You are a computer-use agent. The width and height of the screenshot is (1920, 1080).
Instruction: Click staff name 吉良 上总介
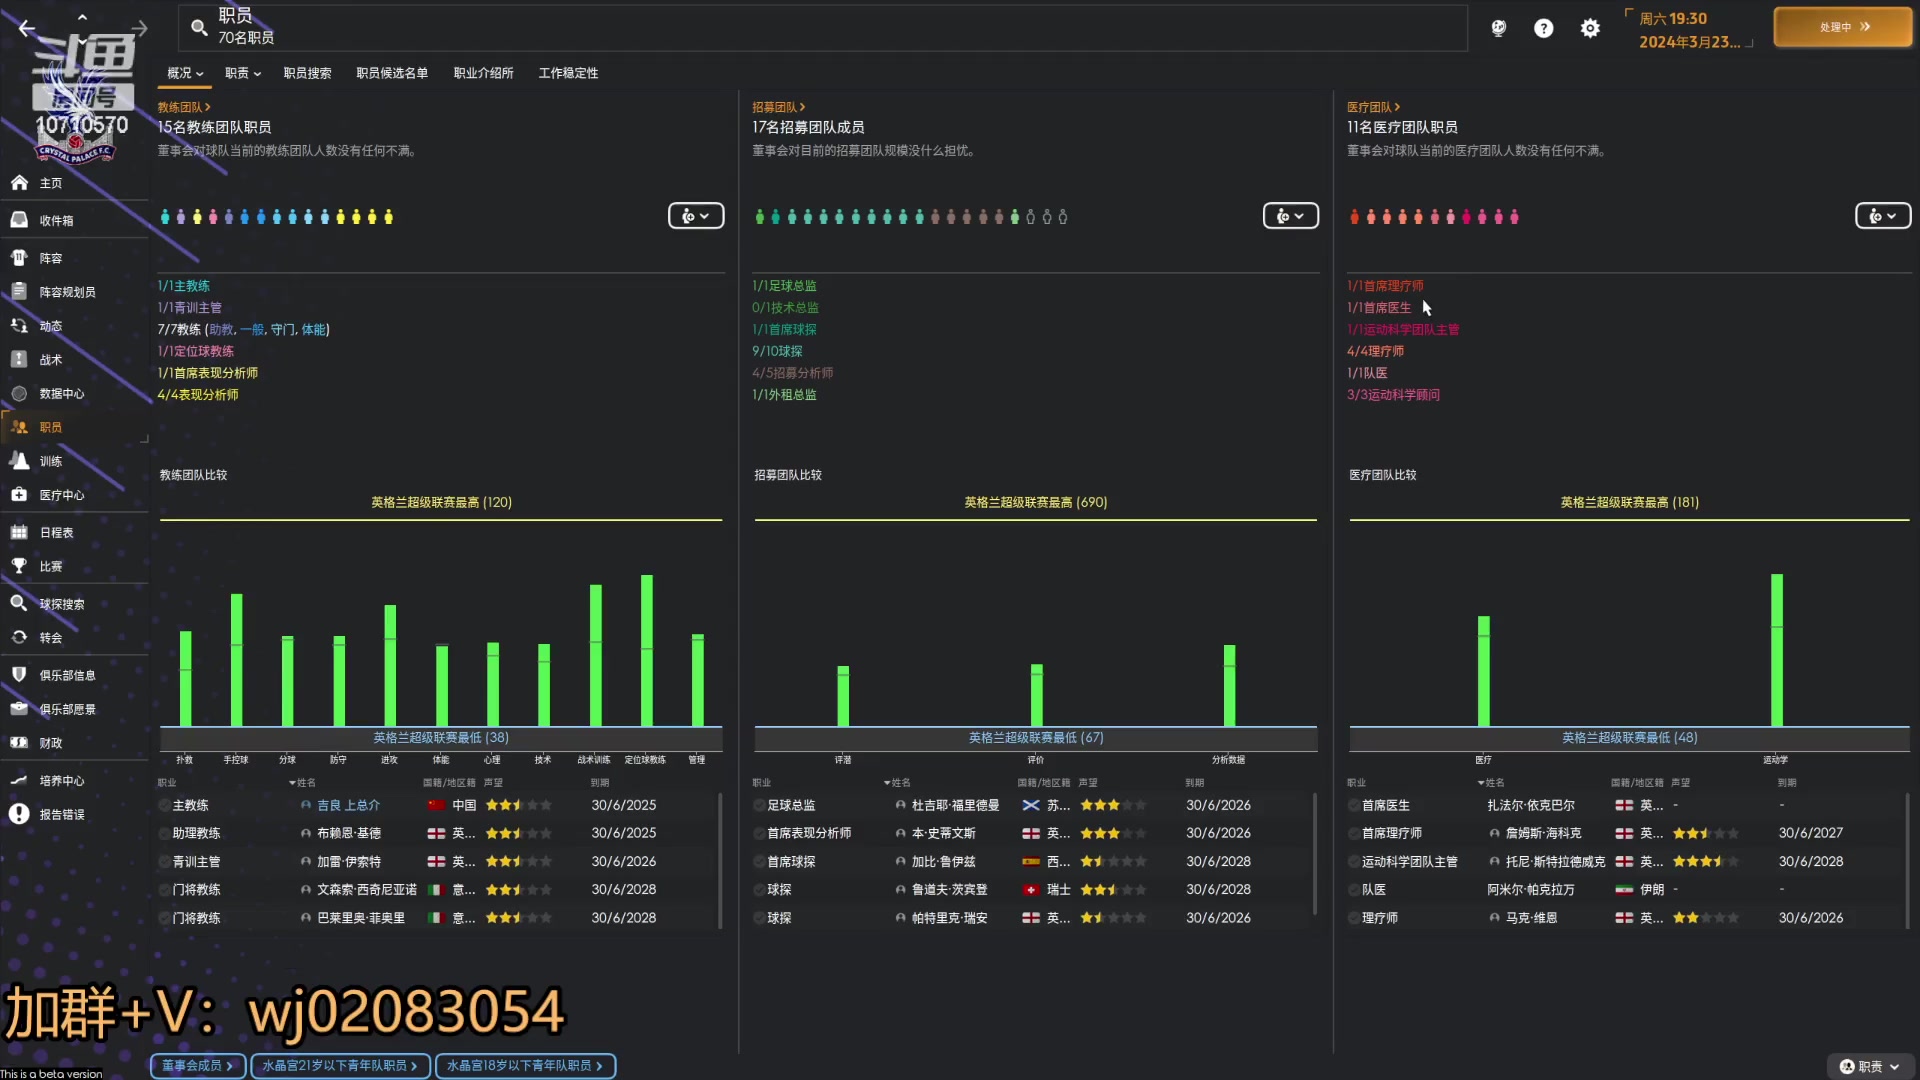348,805
